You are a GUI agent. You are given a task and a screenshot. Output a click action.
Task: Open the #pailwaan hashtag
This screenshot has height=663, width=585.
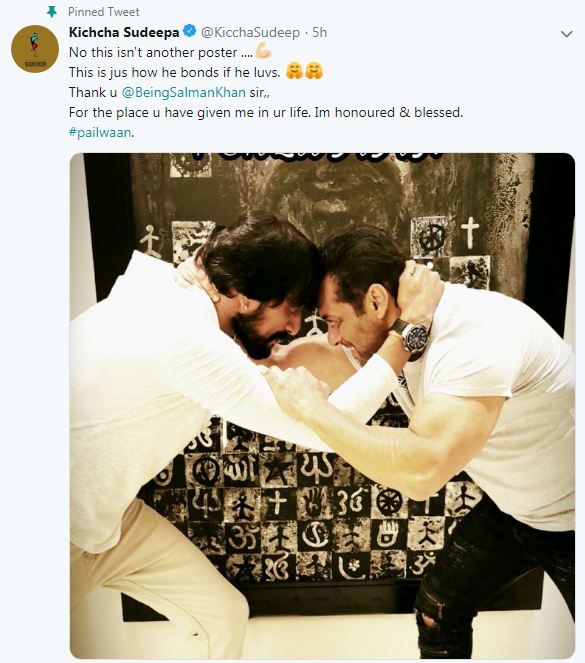pyautogui.click(x=100, y=132)
